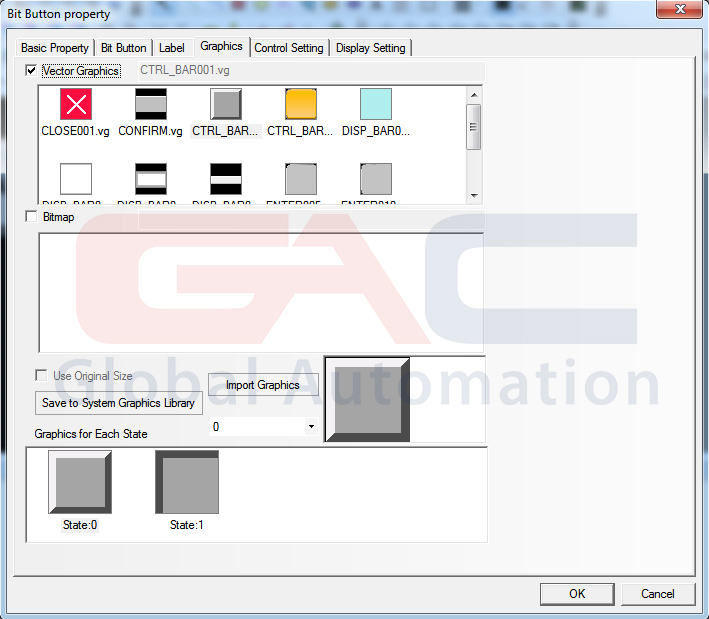Click the large graphic preview image
Screen dimensions: 709x619
(368, 400)
